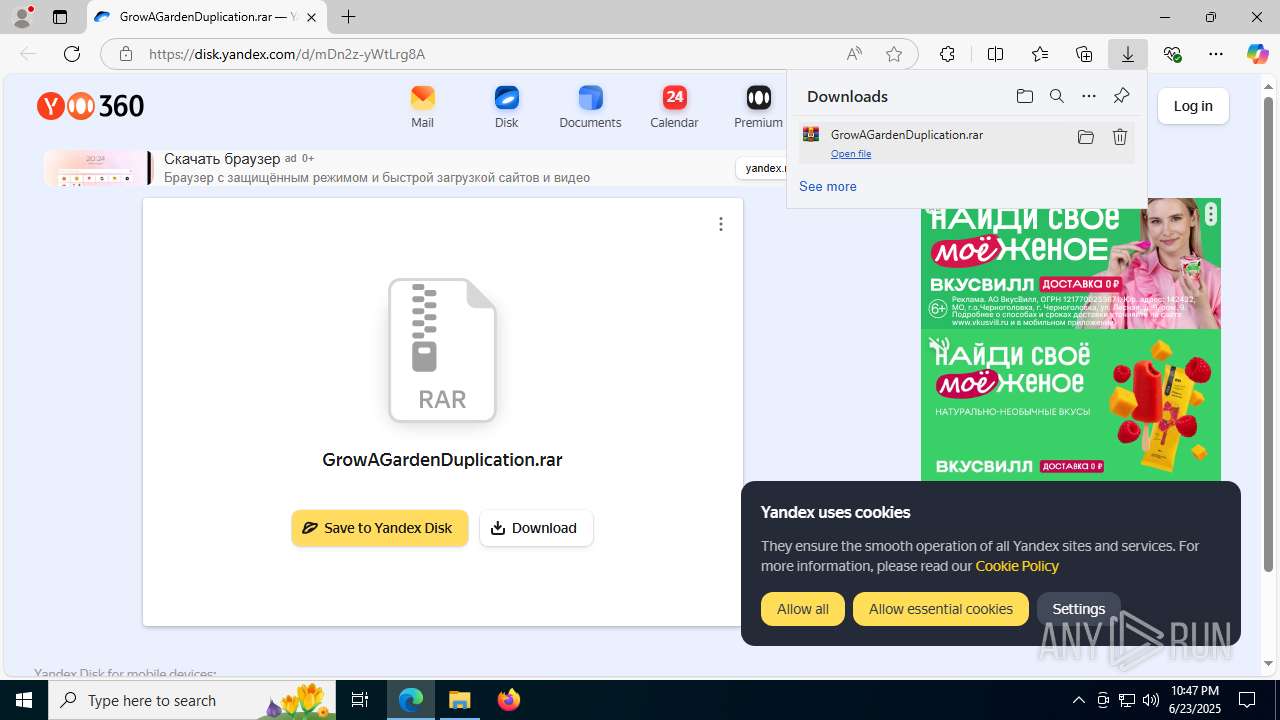This screenshot has width=1280, height=720.
Task: Click See more in Downloads
Action: pos(828,186)
